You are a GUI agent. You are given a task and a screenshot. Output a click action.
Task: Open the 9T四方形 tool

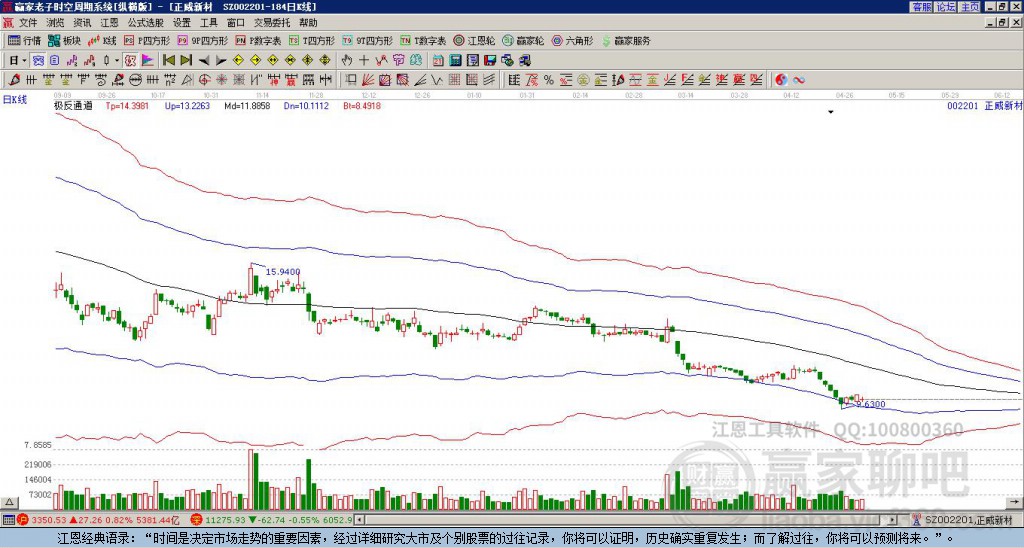pyautogui.click(x=367, y=40)
